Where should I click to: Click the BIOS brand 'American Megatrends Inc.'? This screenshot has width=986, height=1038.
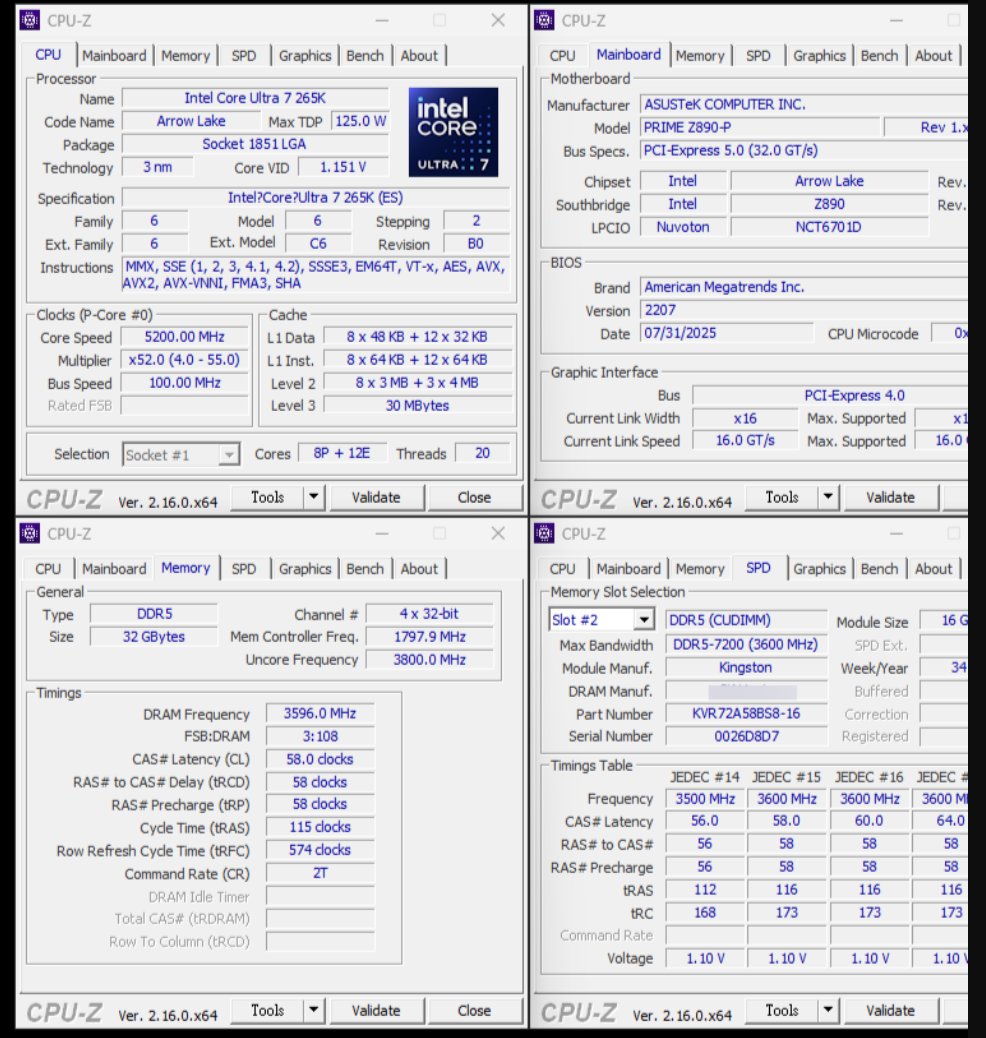coord(803,287)
